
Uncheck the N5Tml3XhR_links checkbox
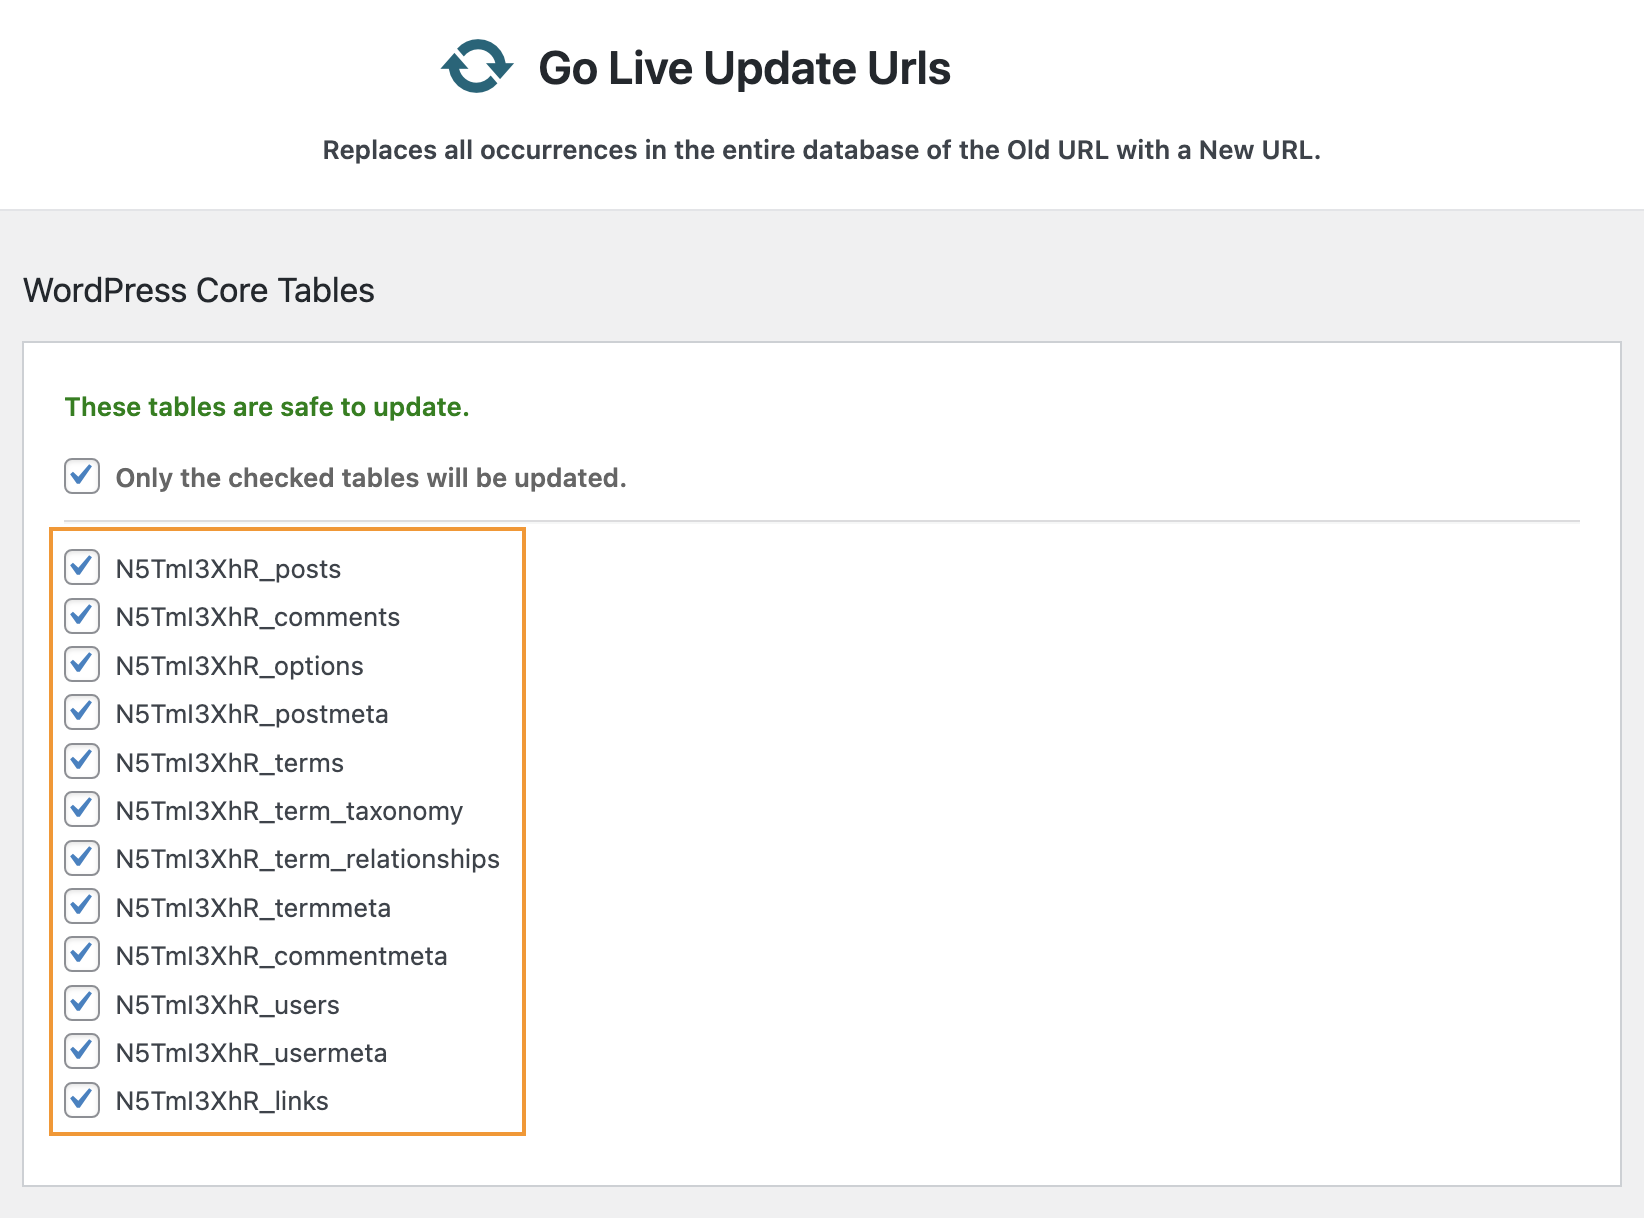82,1100
